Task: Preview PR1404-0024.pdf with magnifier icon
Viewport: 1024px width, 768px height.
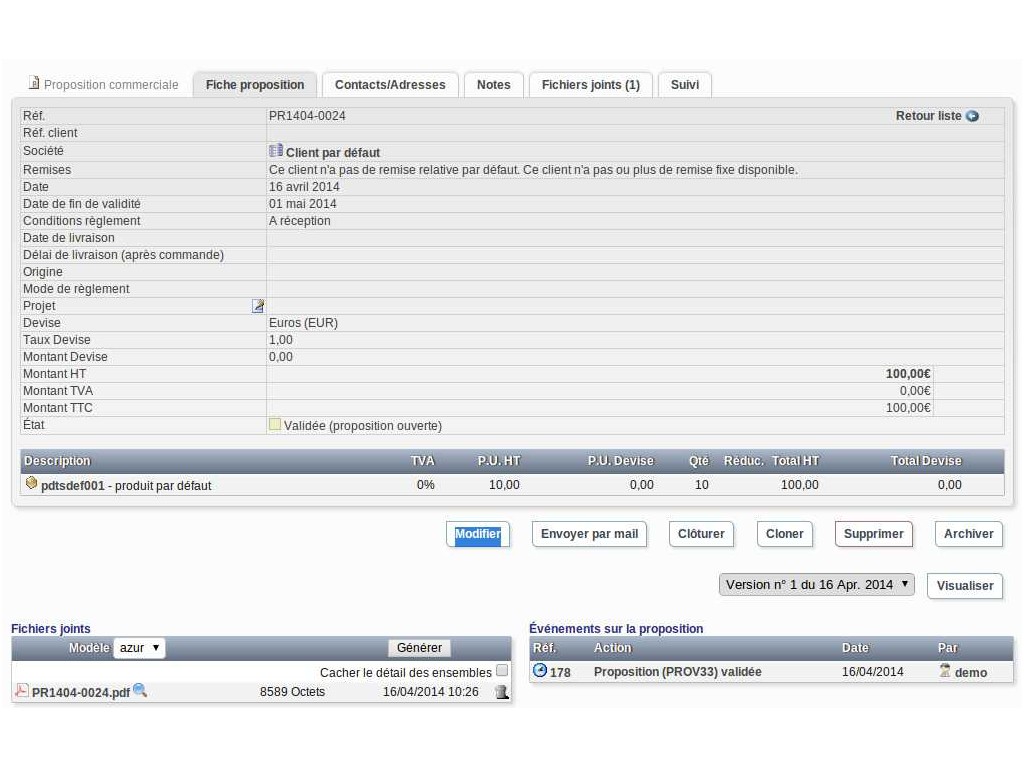Action: click(x=140, y=690)
